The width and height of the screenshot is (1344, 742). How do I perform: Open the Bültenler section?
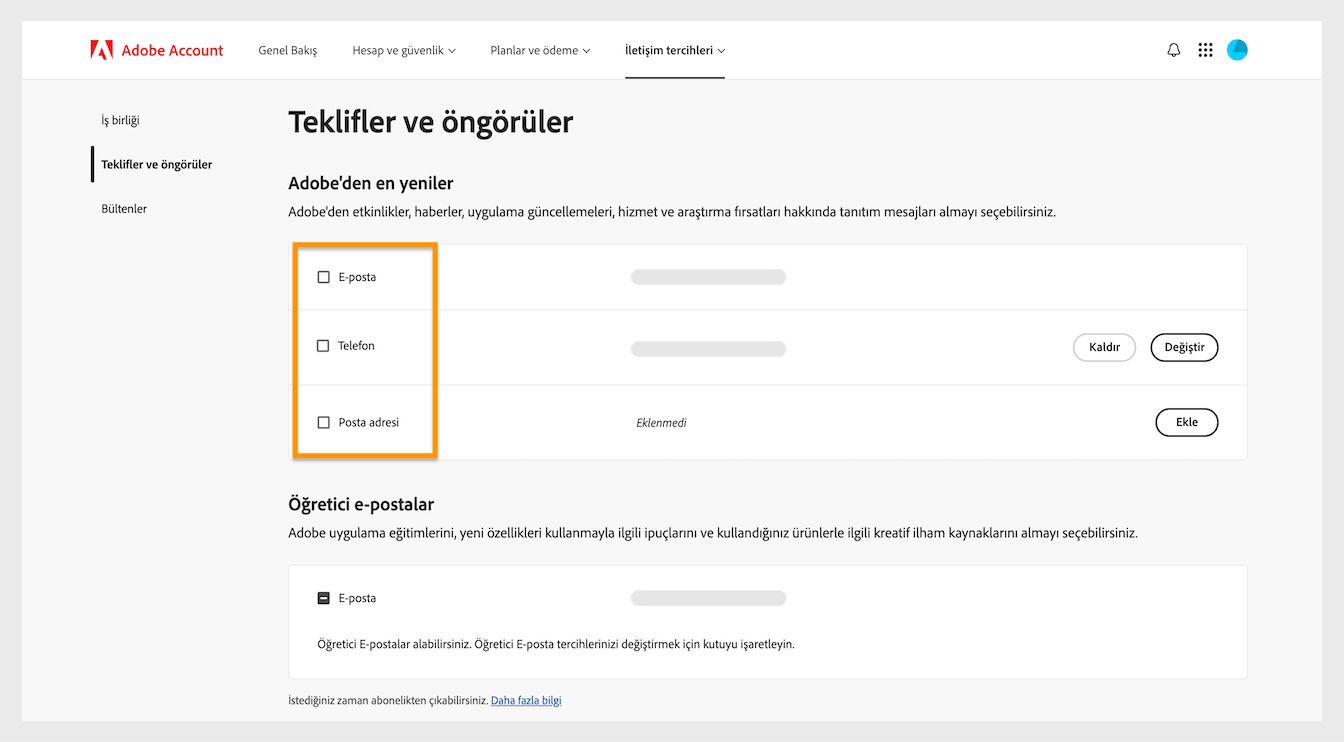[x=123, y=208]
